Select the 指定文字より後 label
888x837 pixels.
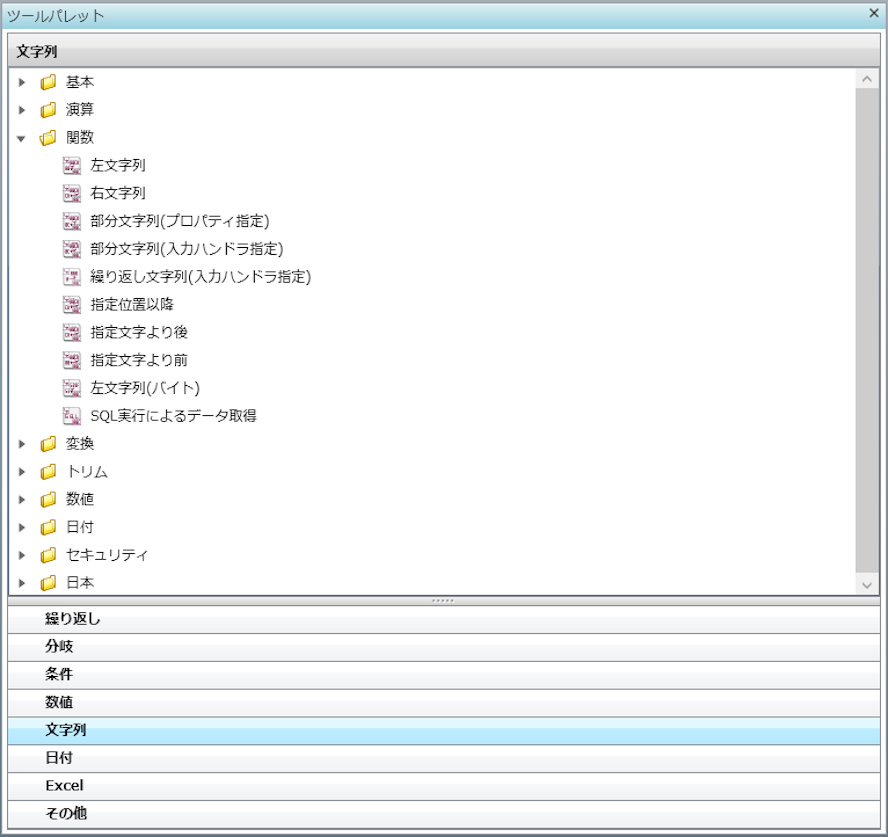pyautogui.click(x=139, y=332)
